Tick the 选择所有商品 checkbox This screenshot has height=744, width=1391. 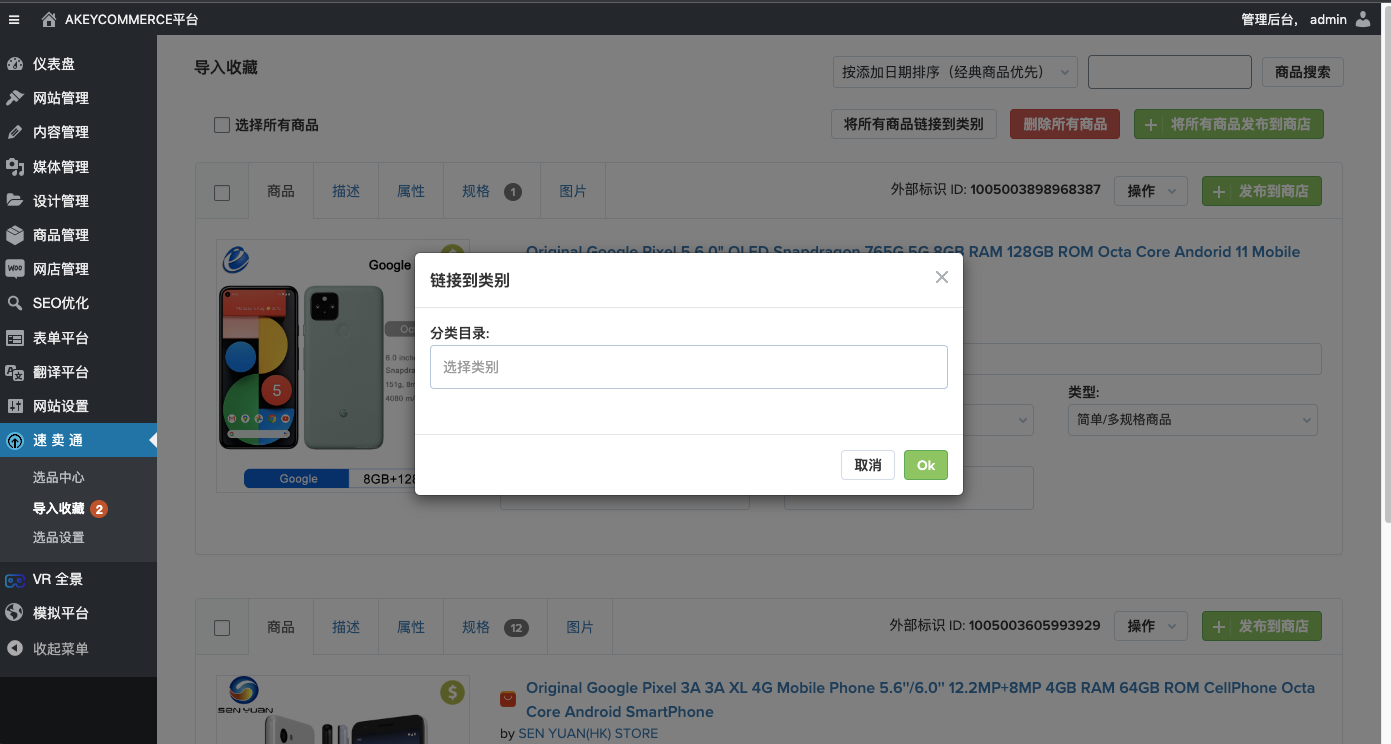pos(222,125)
